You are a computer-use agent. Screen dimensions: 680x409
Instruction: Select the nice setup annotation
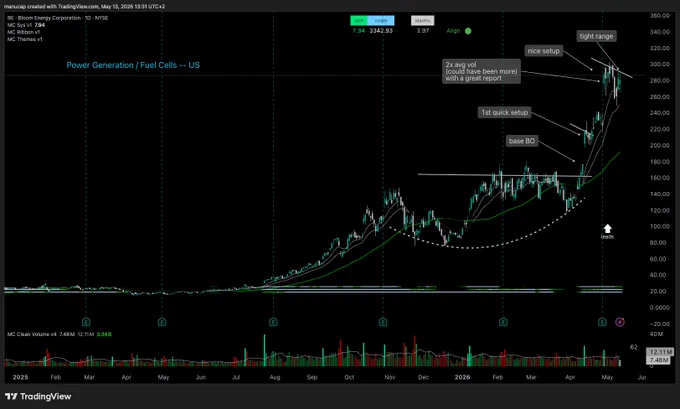coord(543,51)
